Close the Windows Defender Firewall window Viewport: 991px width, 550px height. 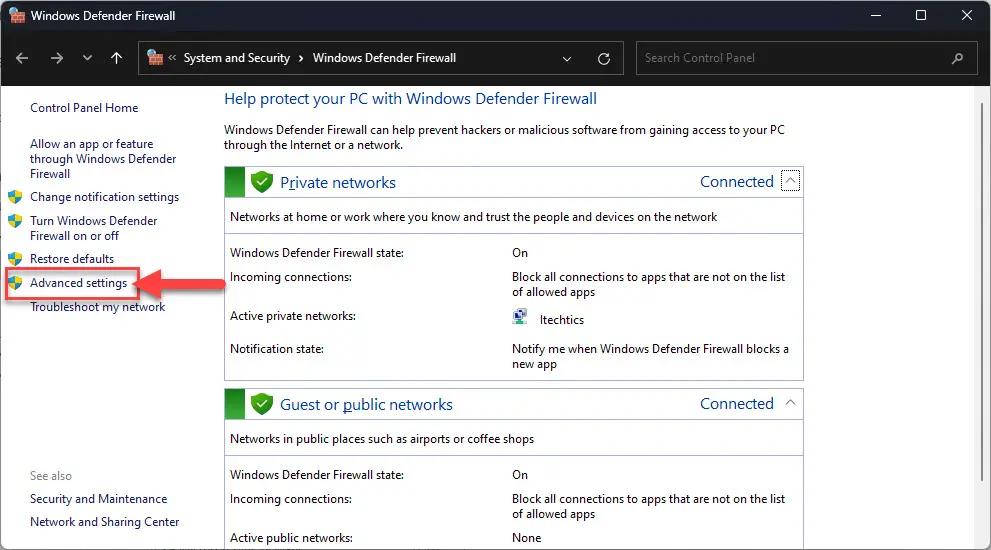(x=967, y=15)
